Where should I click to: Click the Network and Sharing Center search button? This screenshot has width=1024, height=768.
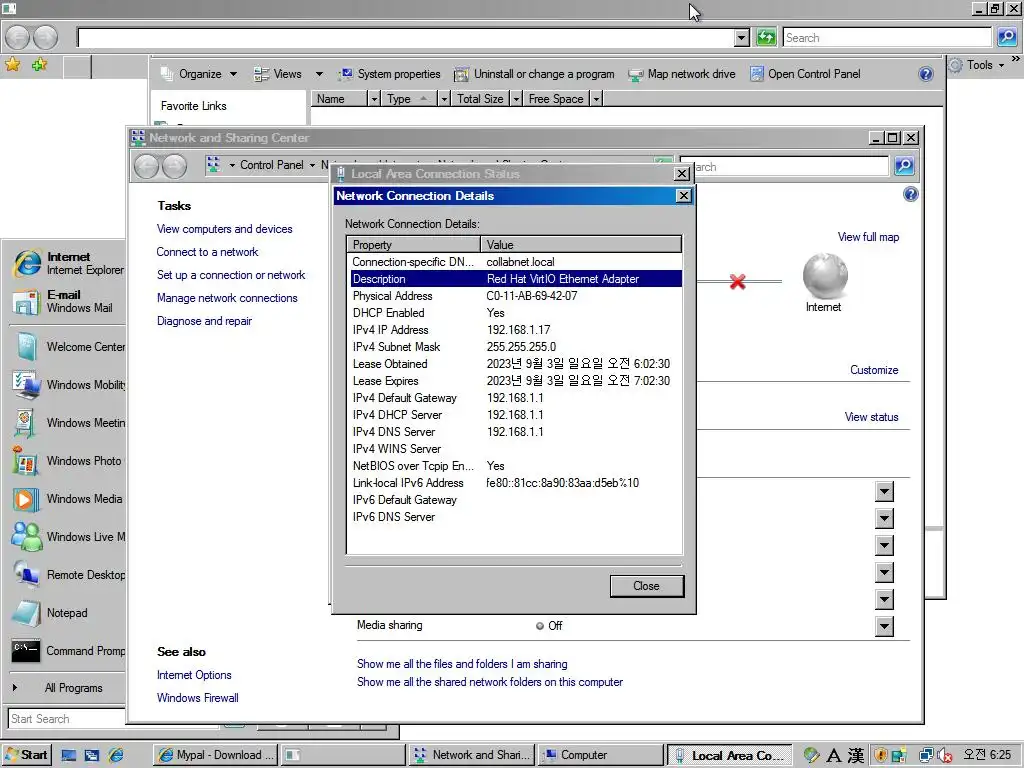pos(904,166)
